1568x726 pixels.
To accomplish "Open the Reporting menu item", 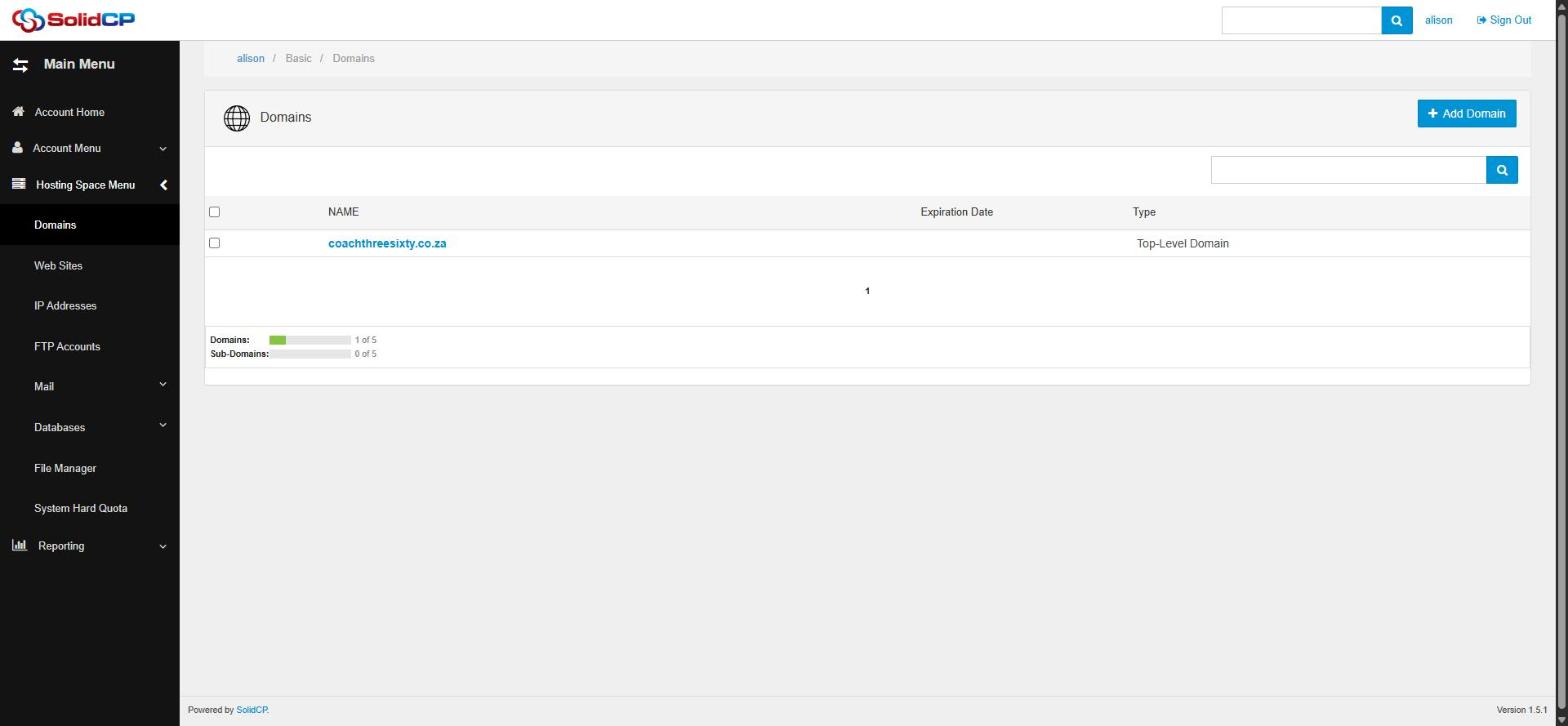I will tap(61, 546).
